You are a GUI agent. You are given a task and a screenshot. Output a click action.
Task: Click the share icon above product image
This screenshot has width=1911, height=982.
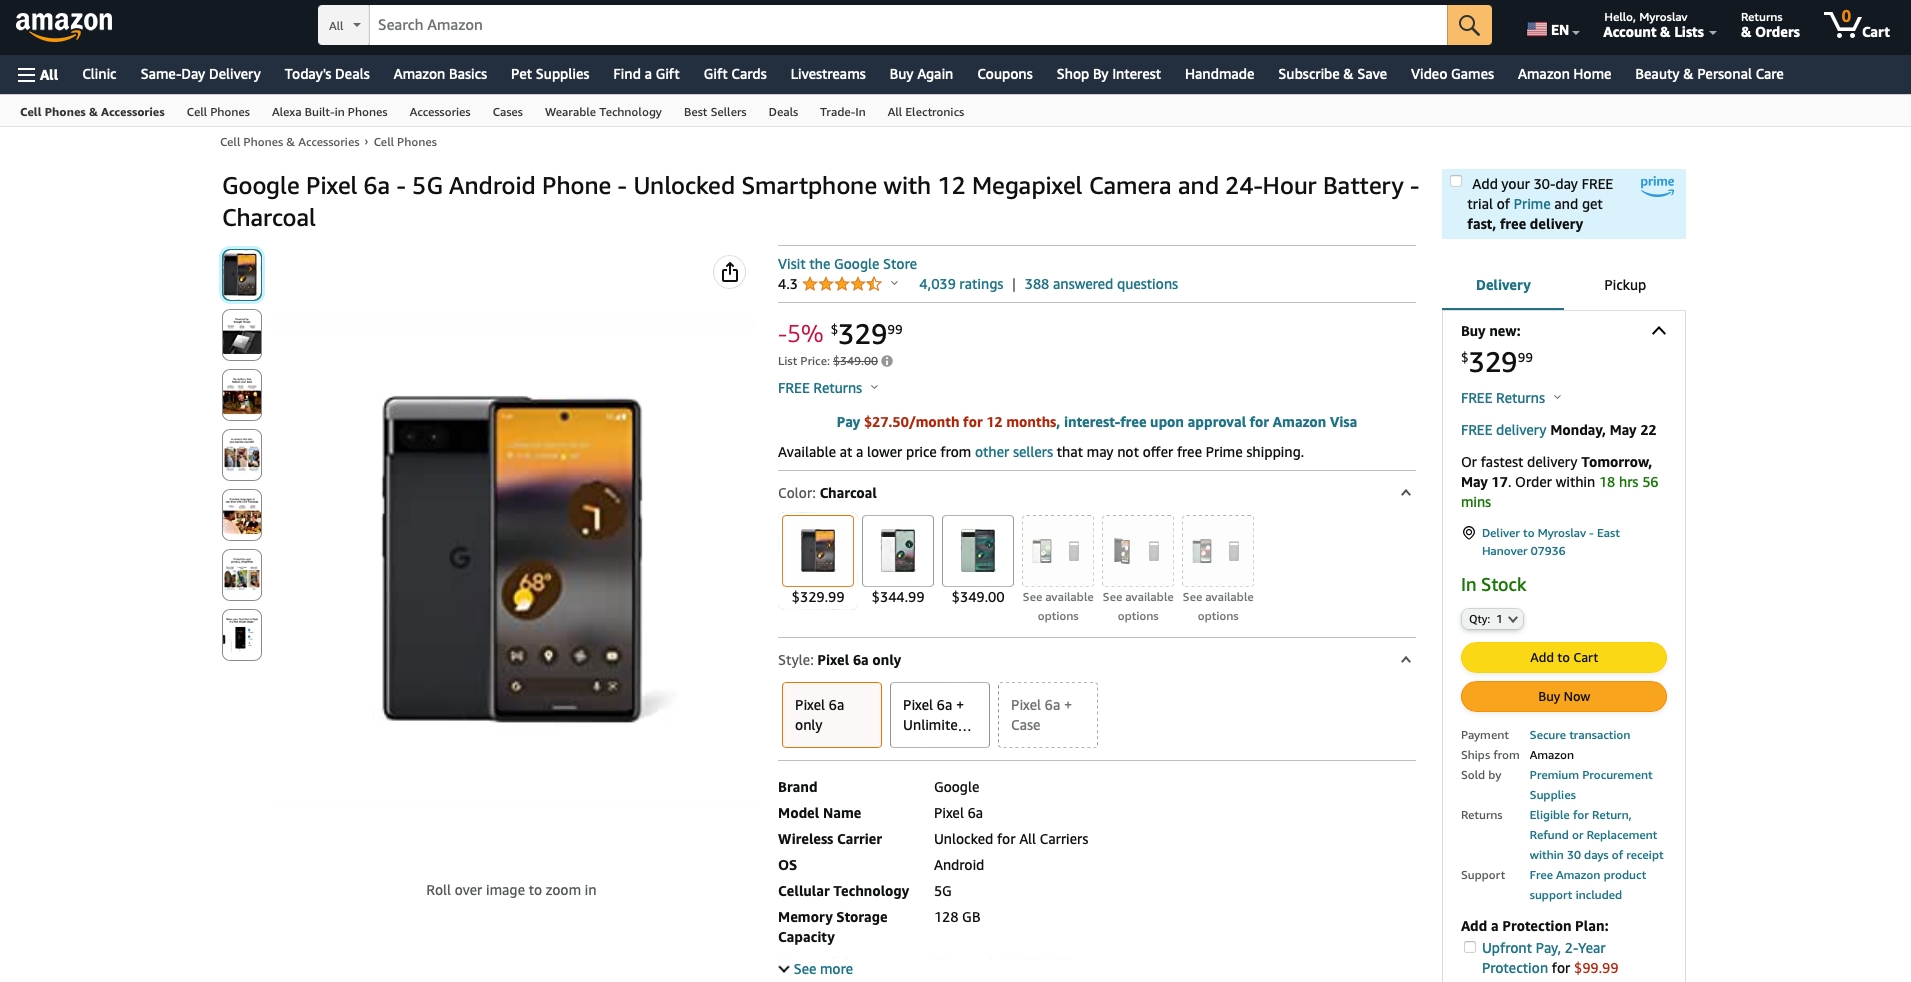click(730, 272)
